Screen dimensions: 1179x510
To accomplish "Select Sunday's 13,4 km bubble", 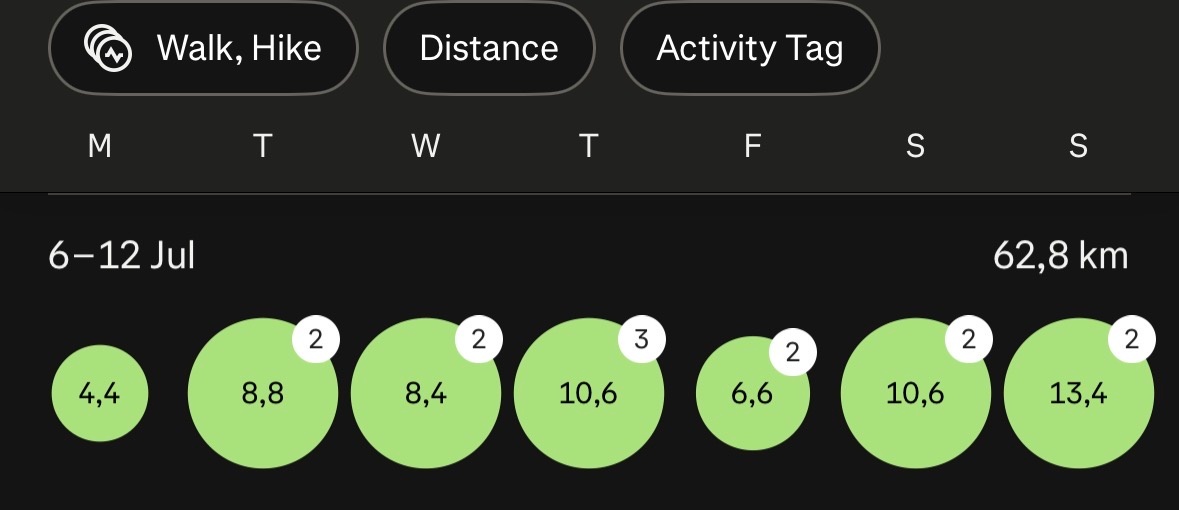I will point(1078,393).
